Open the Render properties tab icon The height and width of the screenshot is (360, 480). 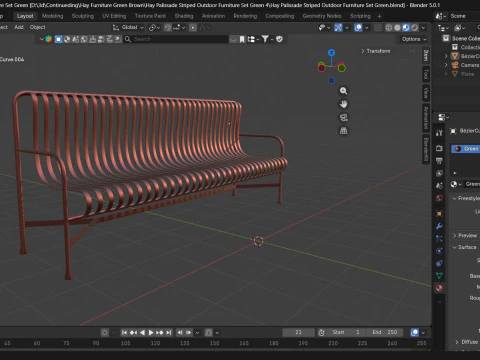click(439, 148)
